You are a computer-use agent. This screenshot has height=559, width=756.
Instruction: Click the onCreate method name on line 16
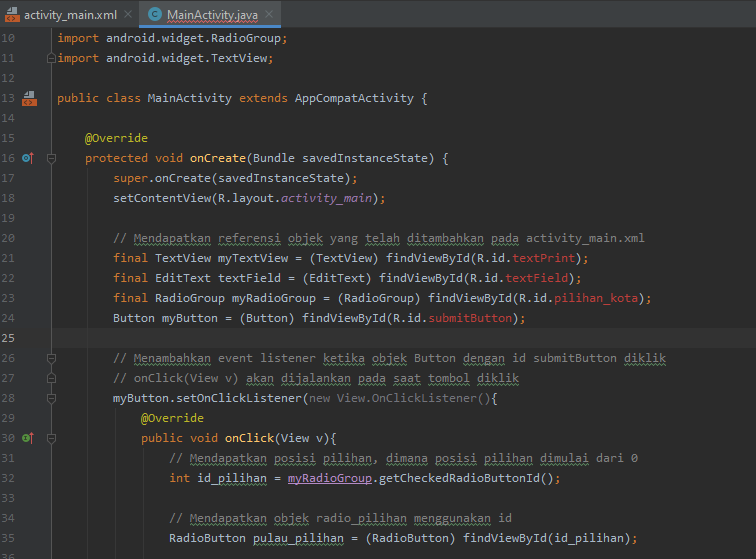pos(218,158)
